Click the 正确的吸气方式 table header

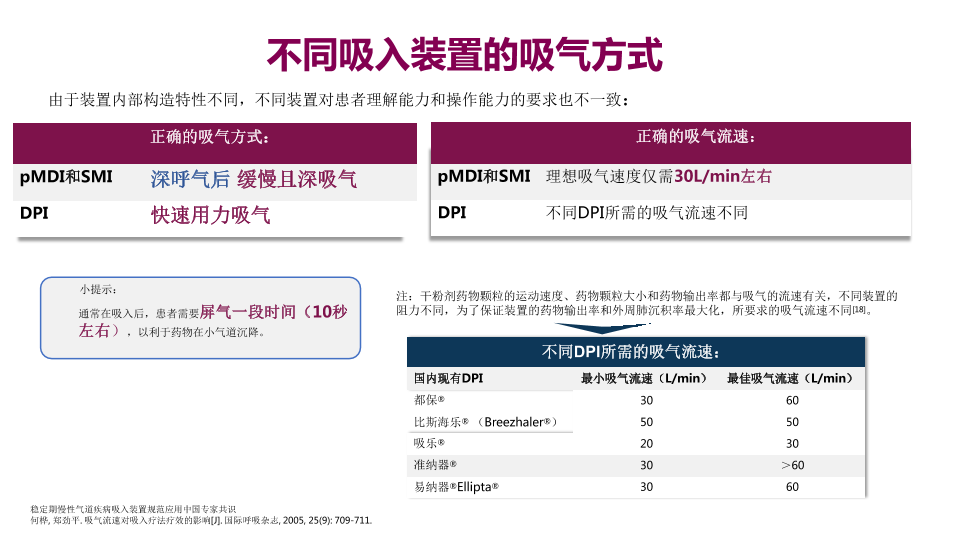(x=210, y=137)
